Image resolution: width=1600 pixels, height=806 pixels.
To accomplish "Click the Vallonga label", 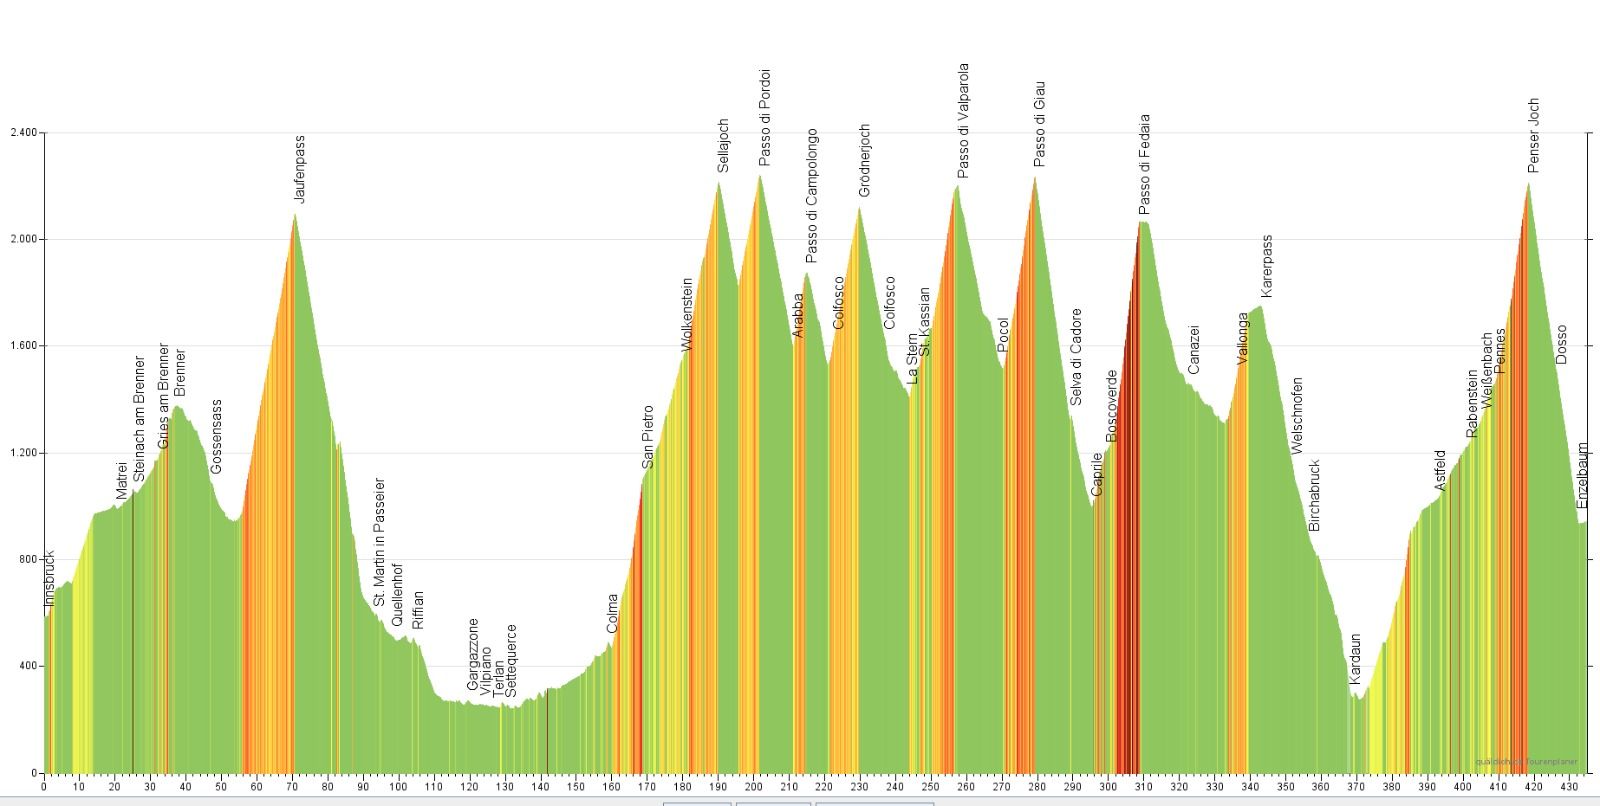I will pyautogui.click(x=1243, y=339).
